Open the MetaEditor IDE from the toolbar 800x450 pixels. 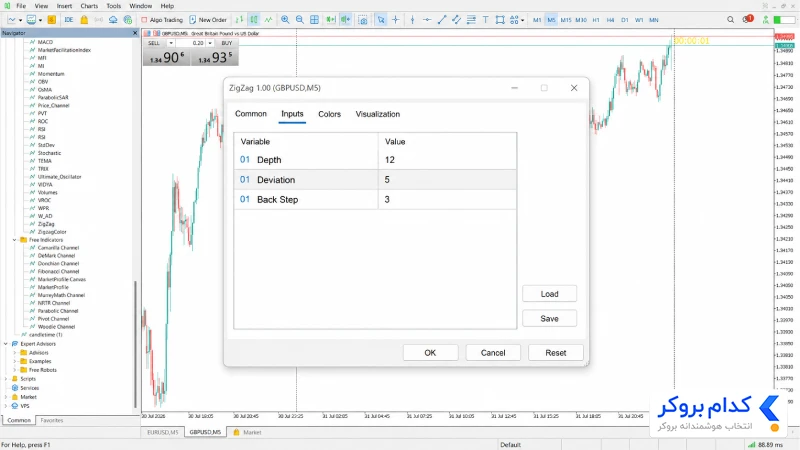[68, 20]
